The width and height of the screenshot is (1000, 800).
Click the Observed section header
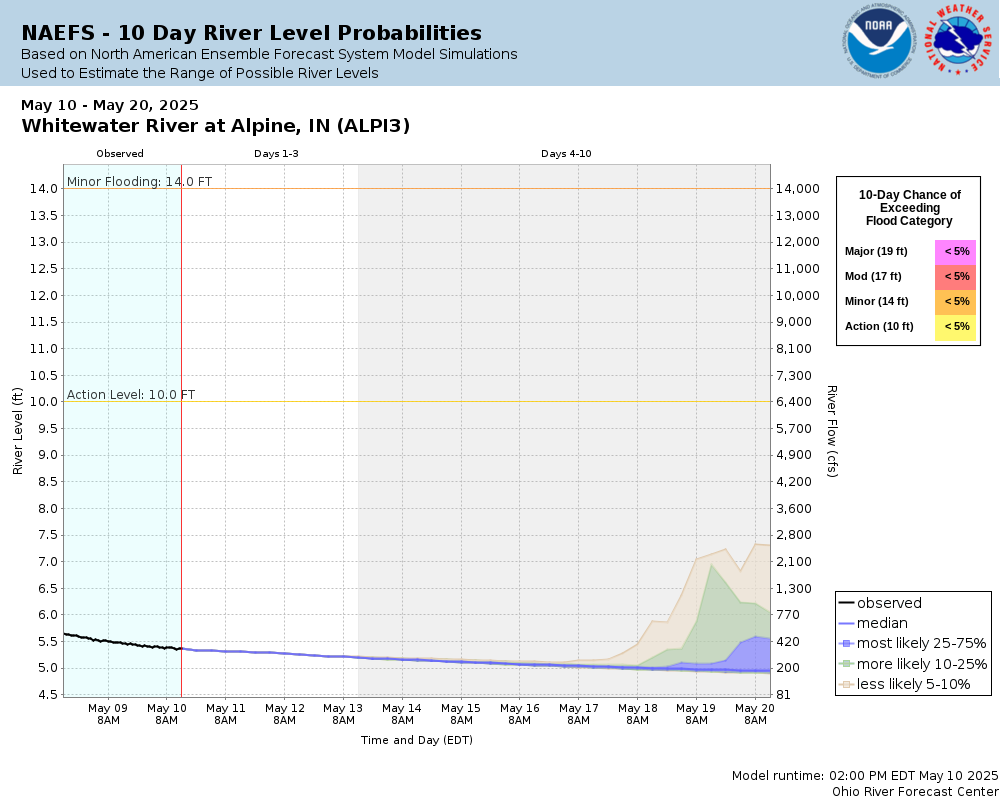[120, 154]
